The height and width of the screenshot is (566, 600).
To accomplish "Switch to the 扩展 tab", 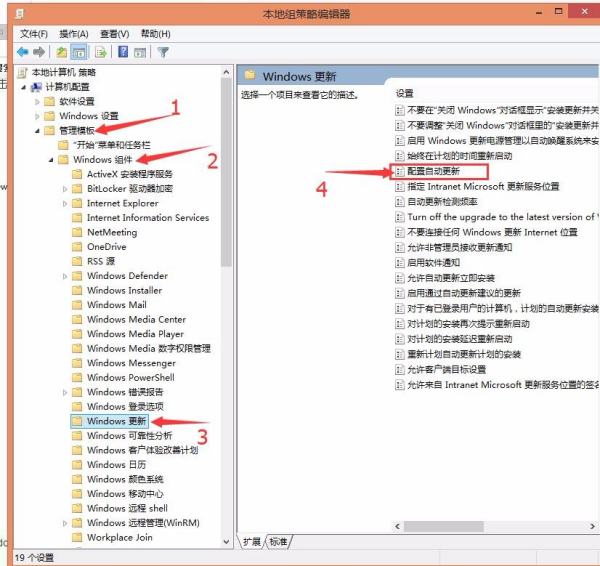I will click(x=252, y=542).
